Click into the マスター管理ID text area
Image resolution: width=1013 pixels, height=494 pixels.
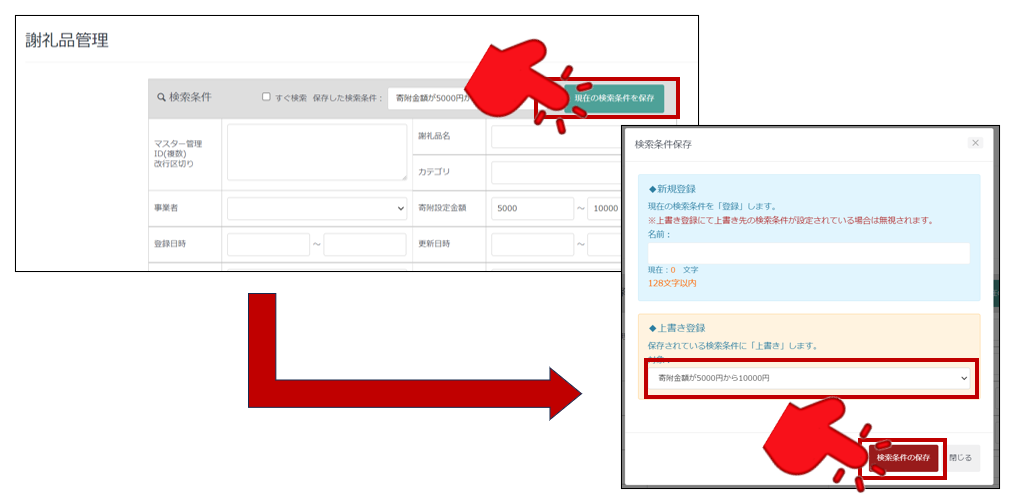coord(317,152)
